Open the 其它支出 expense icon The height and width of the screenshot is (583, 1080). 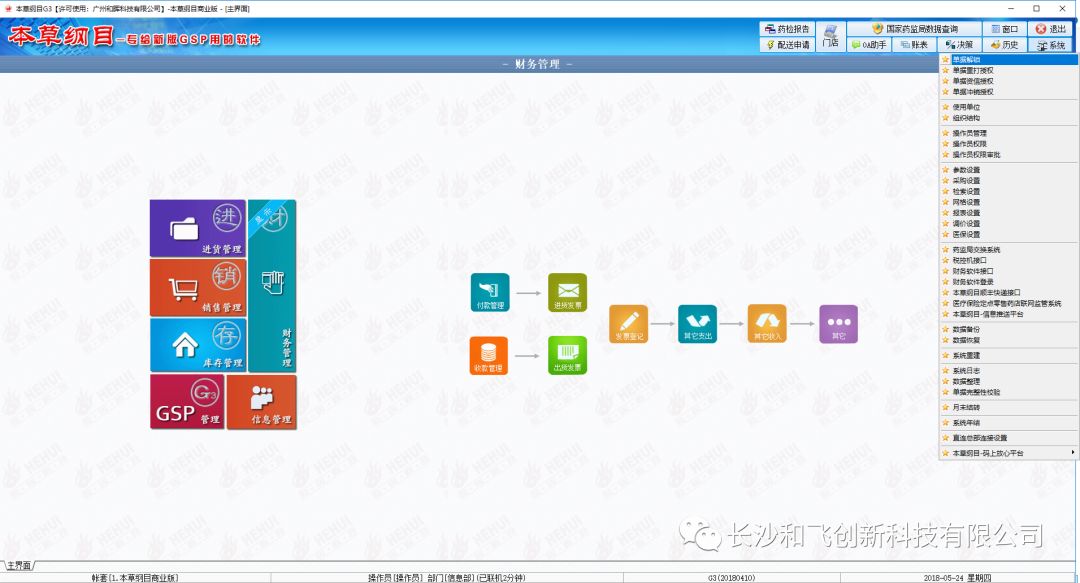pos(698,324)
